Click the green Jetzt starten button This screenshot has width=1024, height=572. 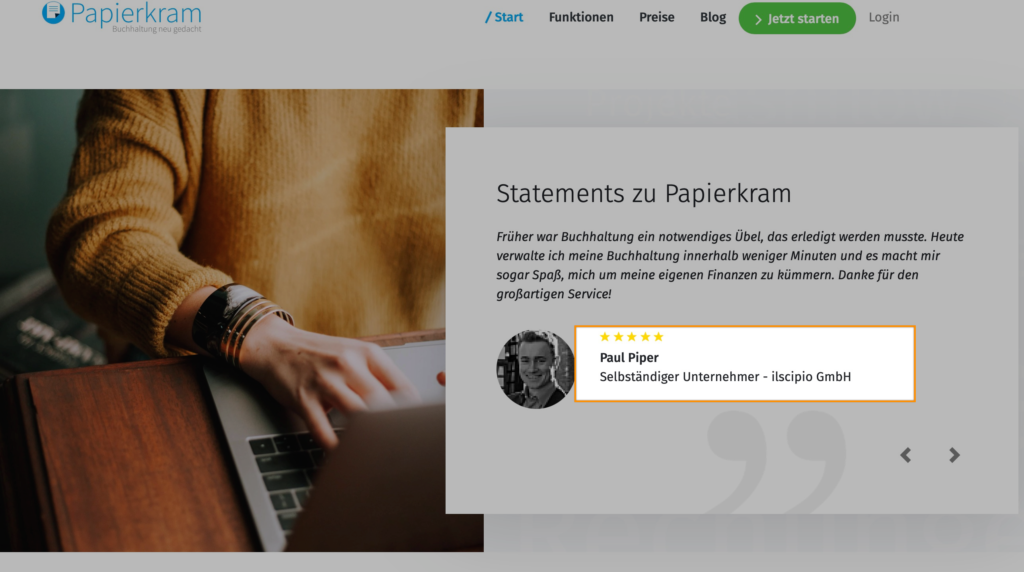click(x=797, y=18)
